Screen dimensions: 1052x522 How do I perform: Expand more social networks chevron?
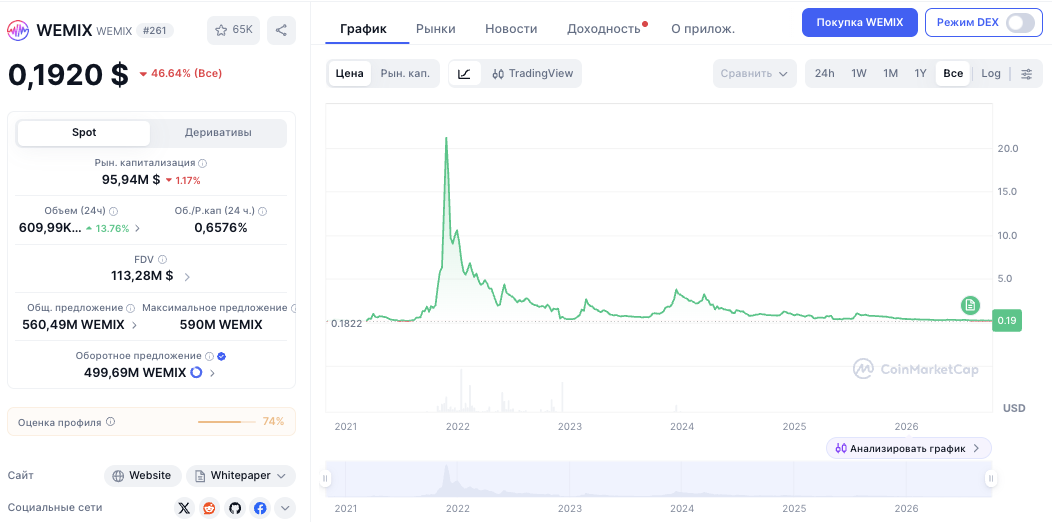click(x=285, y=509)
